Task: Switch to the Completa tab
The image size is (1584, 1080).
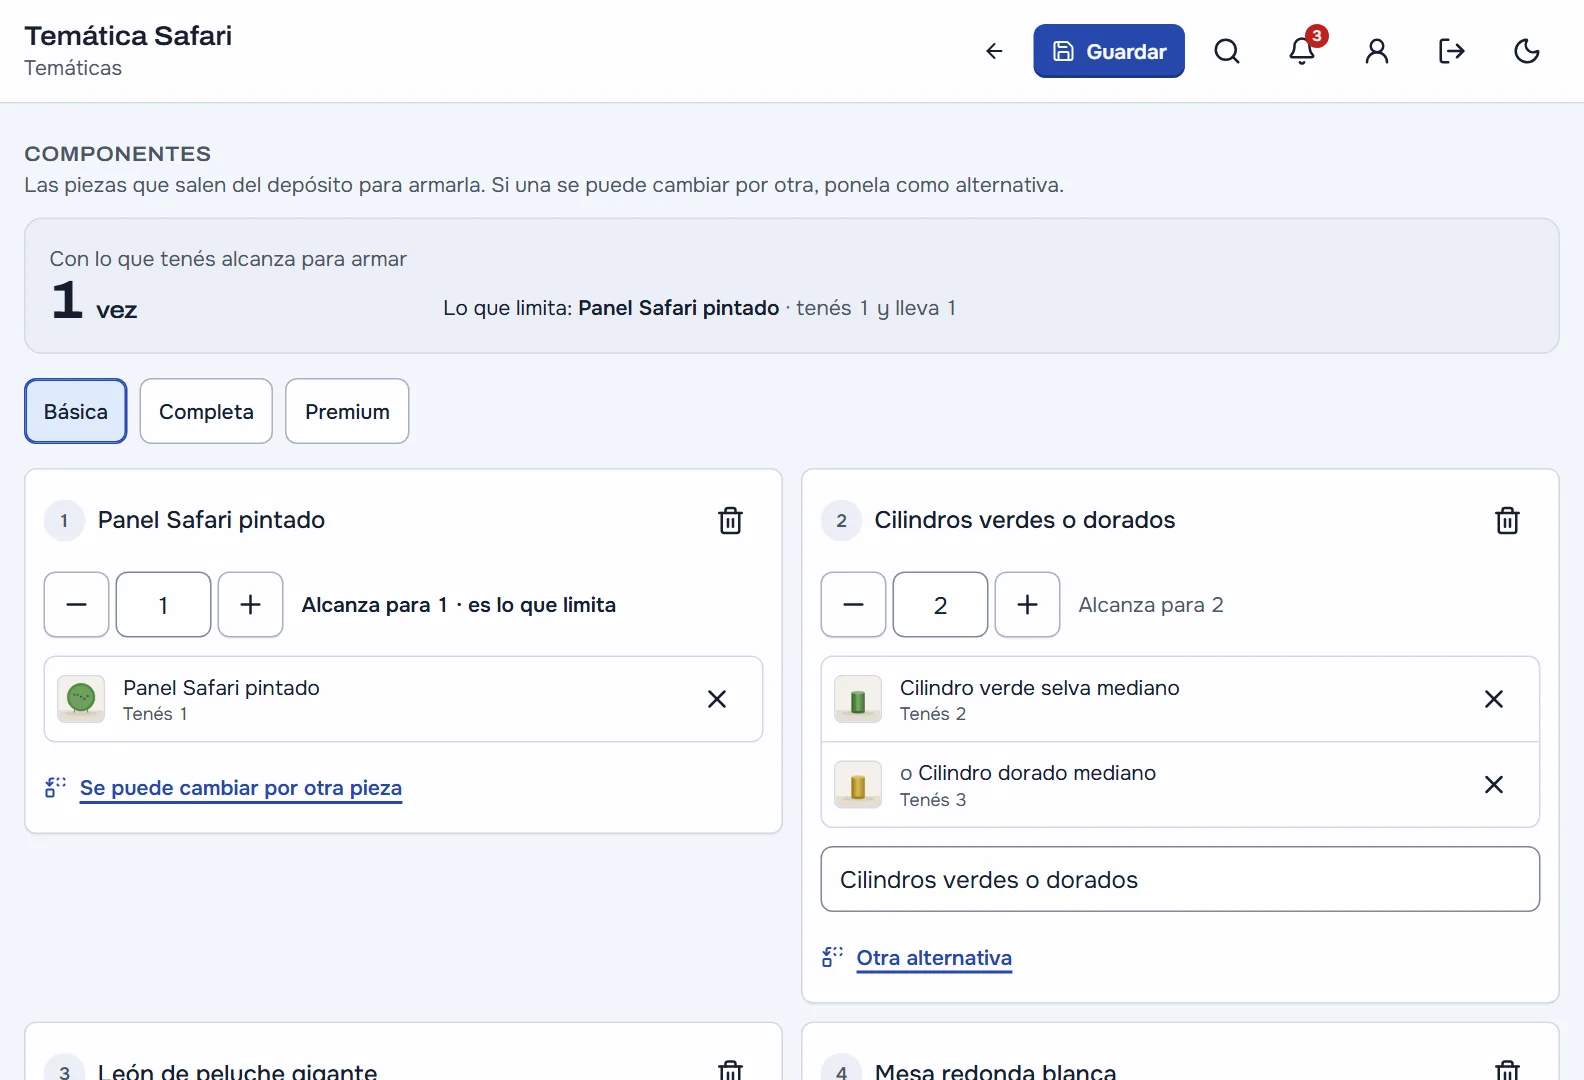Action: (x=206, y=411)
